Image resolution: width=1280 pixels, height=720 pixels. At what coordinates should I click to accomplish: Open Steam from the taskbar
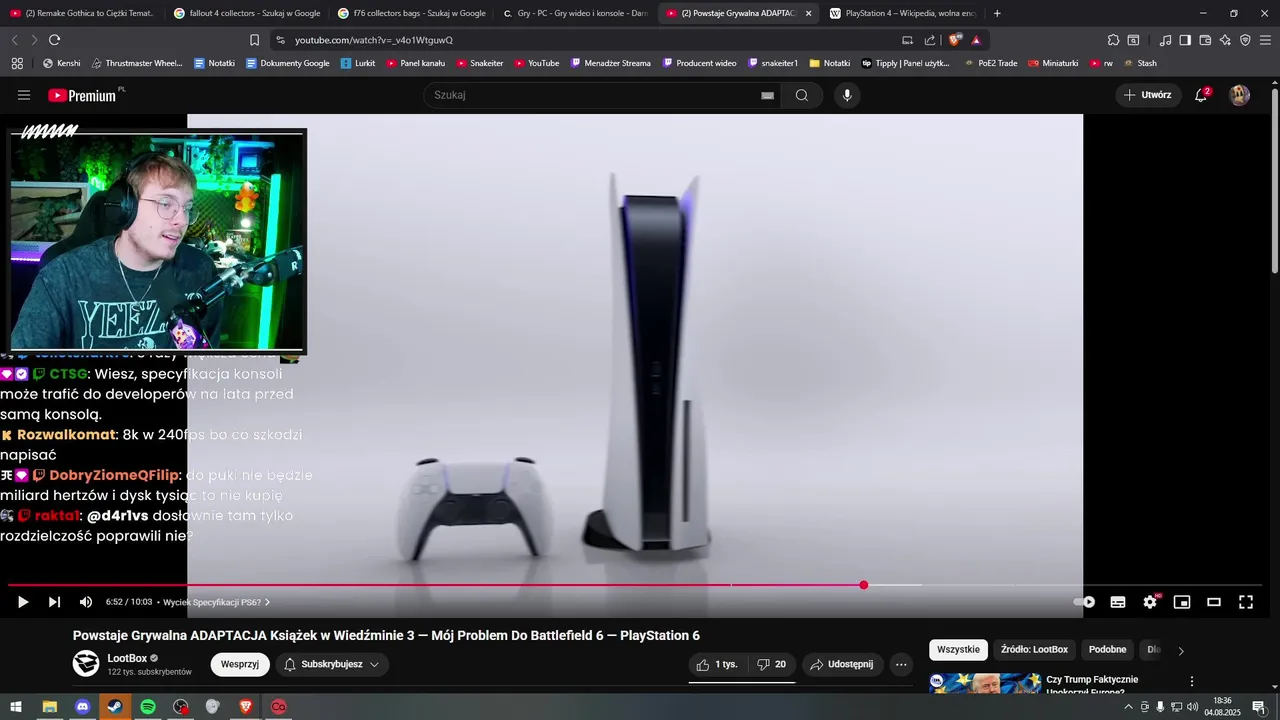115,707
